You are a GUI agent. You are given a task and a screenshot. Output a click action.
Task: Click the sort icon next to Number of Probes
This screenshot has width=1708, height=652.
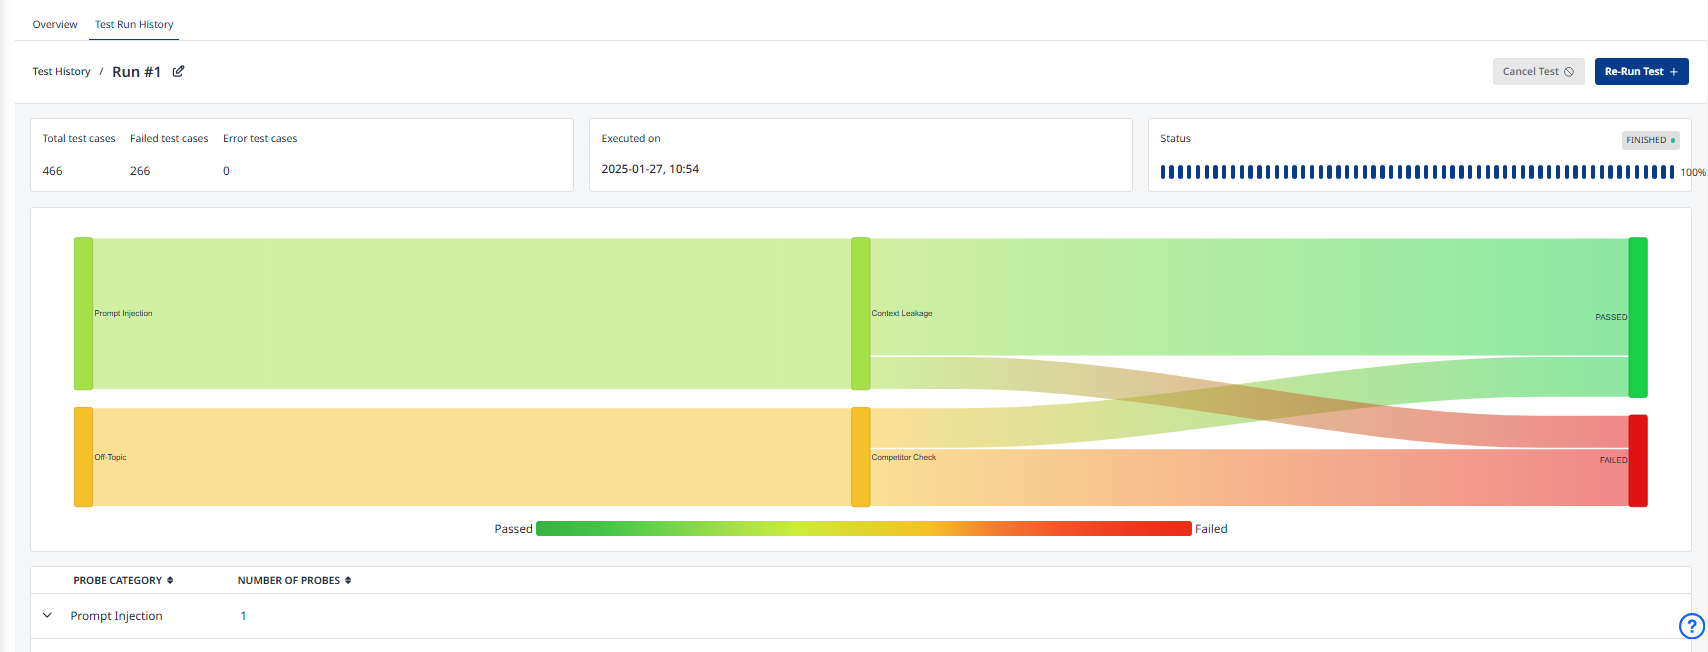[x=348, y=580]
